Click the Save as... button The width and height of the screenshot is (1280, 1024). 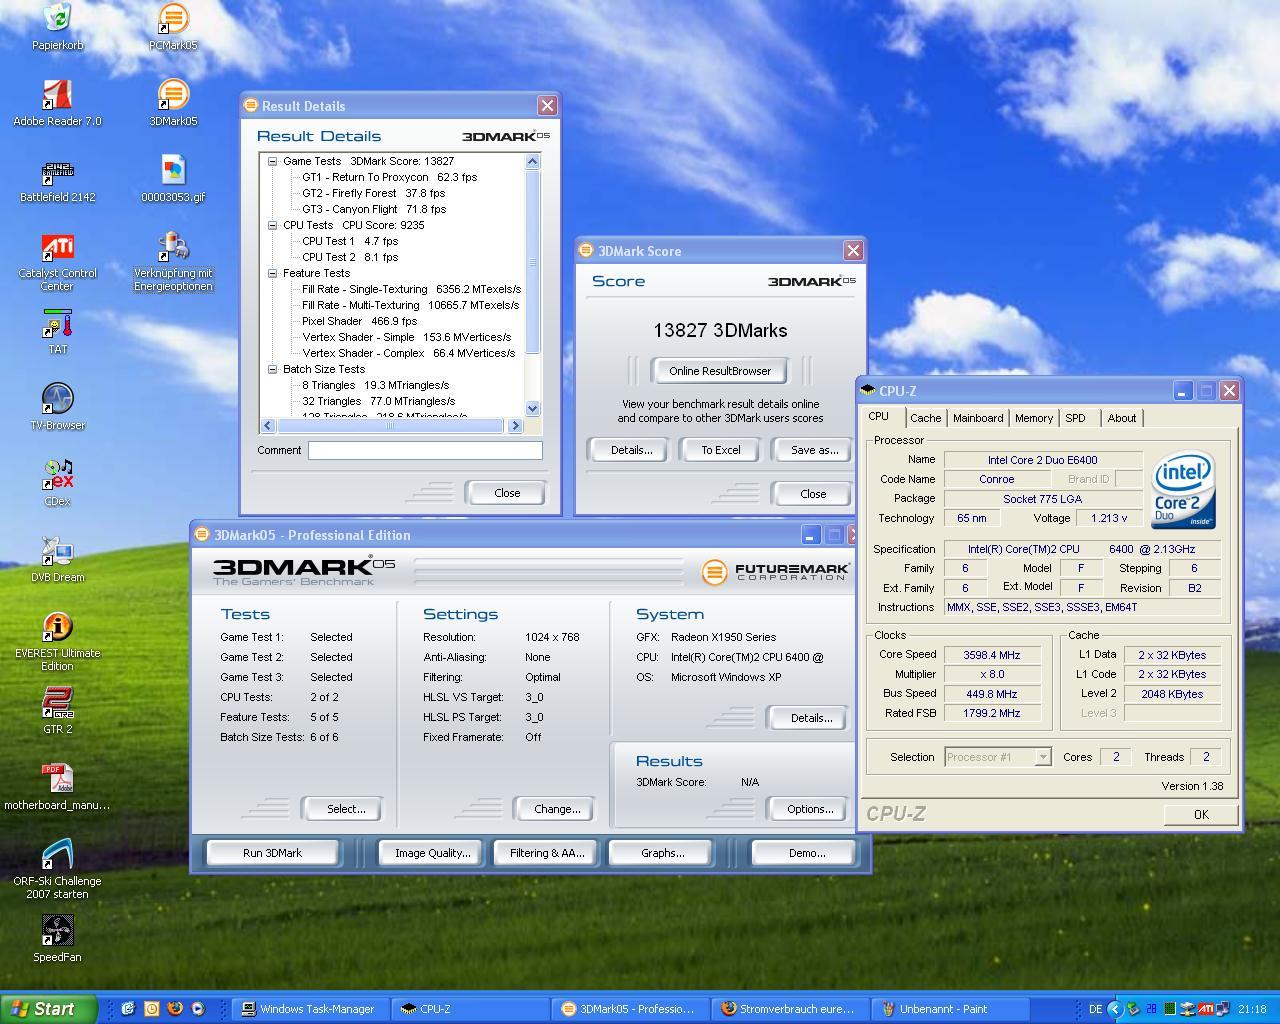[814, 450]
